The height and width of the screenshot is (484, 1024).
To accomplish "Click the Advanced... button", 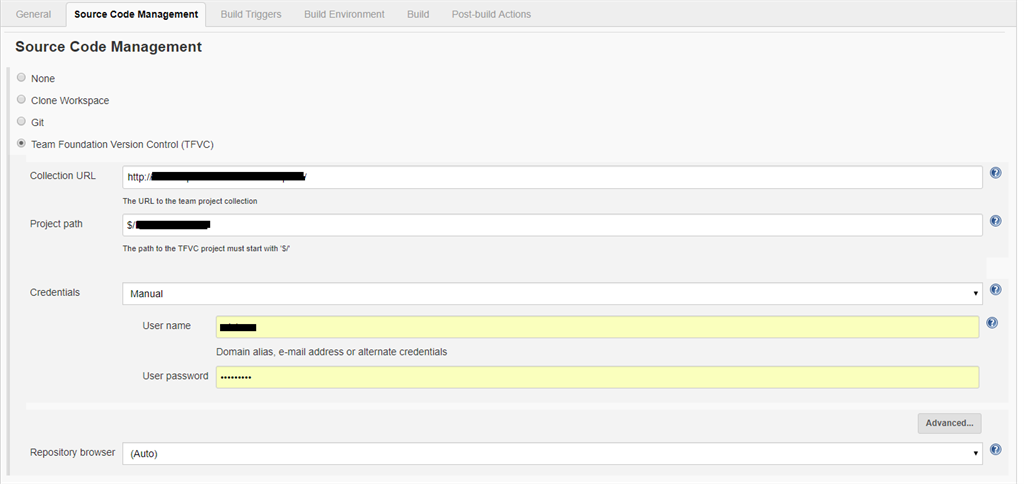I will coord(949,423).
